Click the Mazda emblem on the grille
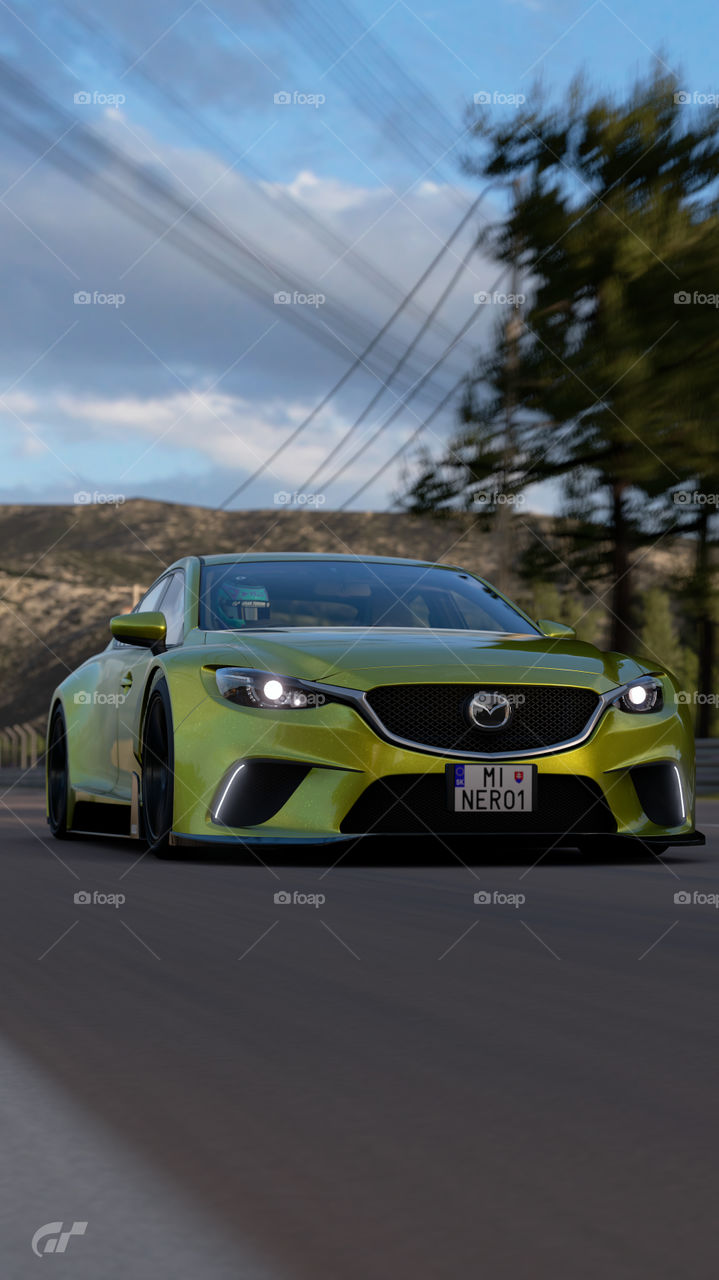719x1280 pixels. point(490,711)
